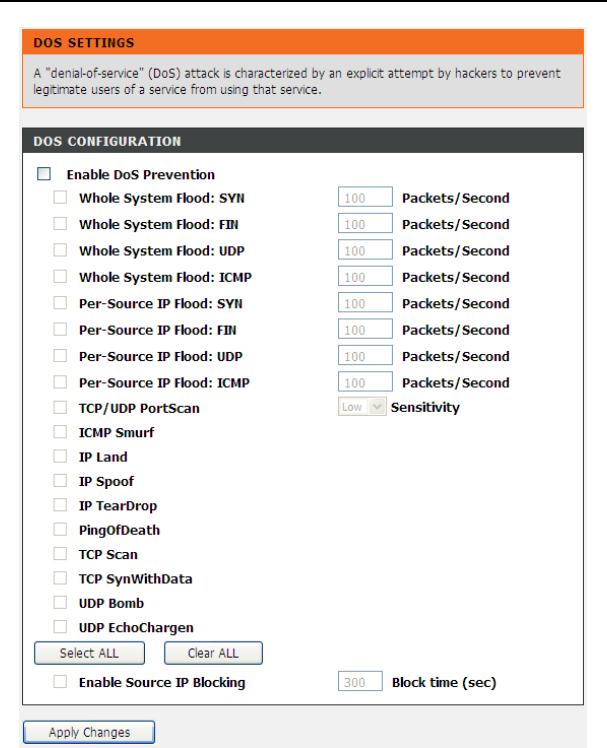Check Whole System Flood: FIN

click(x=60, y=224)
